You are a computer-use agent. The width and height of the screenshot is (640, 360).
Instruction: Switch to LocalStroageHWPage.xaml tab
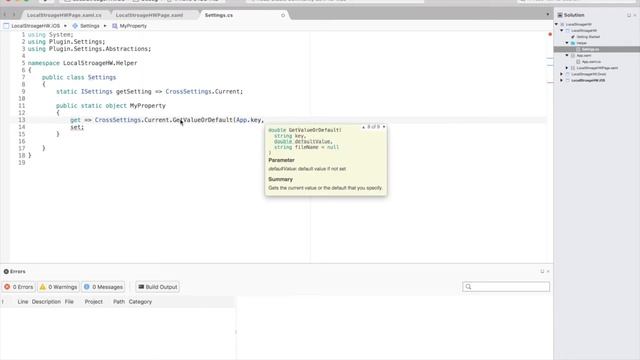(149, 15)
